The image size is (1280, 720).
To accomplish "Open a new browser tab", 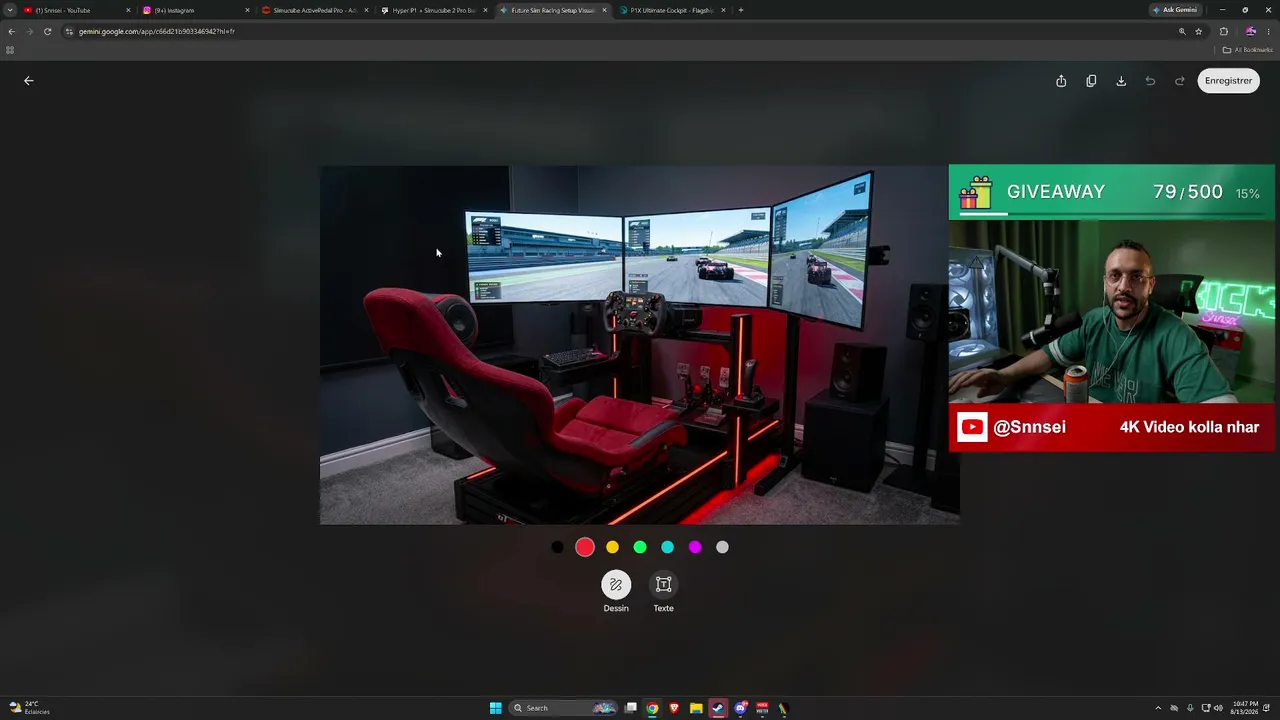I will click(x=741, y=10).
